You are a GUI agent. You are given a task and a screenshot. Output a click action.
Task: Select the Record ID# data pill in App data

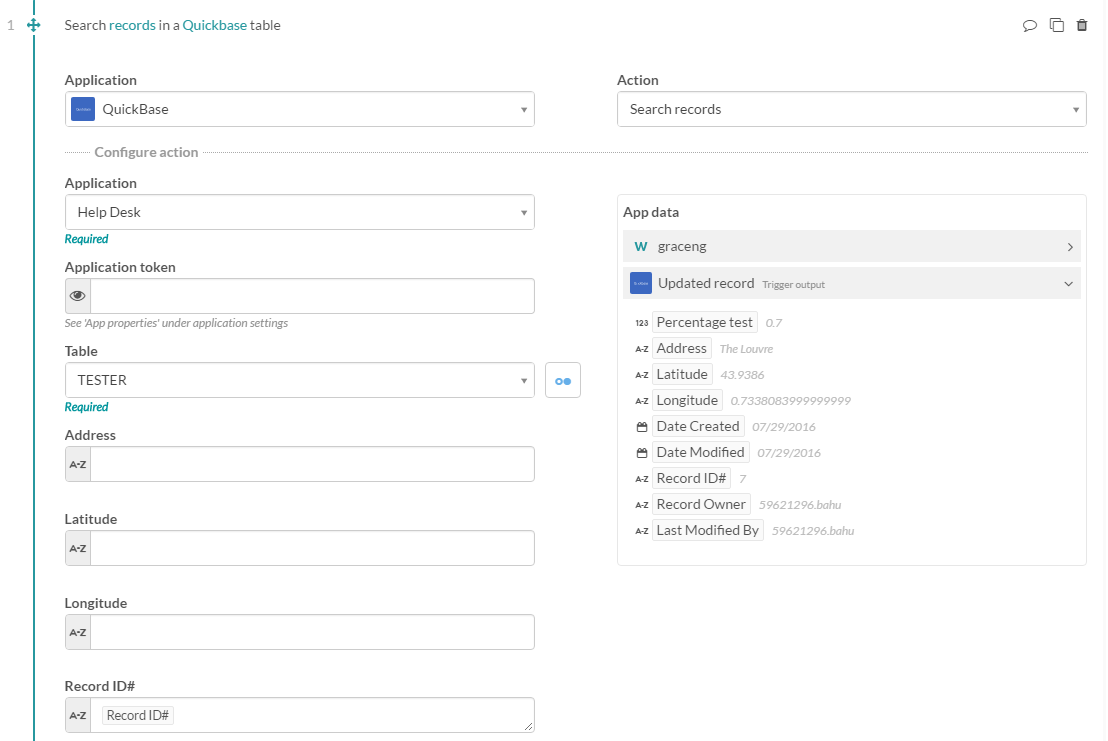pos(691,478)
